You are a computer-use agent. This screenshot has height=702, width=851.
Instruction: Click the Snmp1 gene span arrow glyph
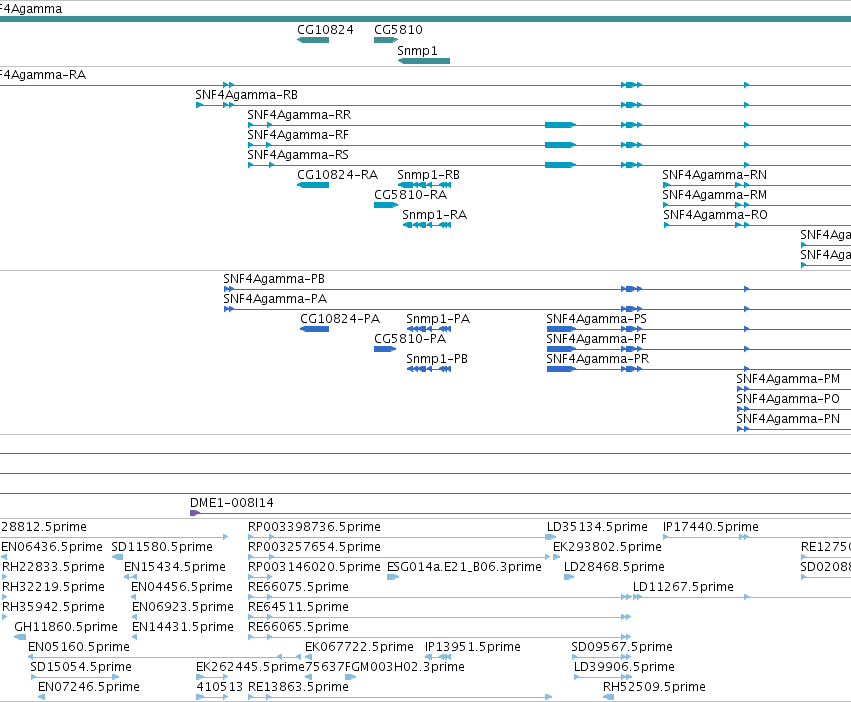[424, 61]
